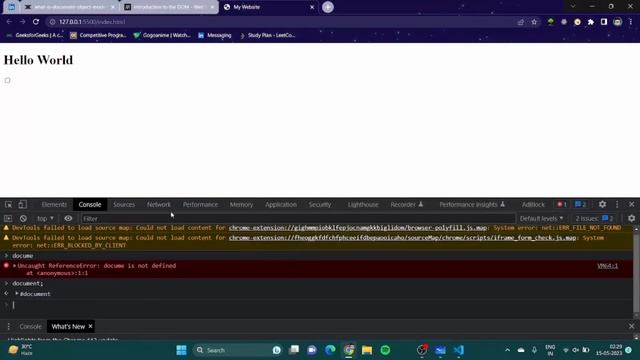The width and height of the screenshot is (640, 360).
Task: Close the What's New drawer tab
Action: coord(90,326)
